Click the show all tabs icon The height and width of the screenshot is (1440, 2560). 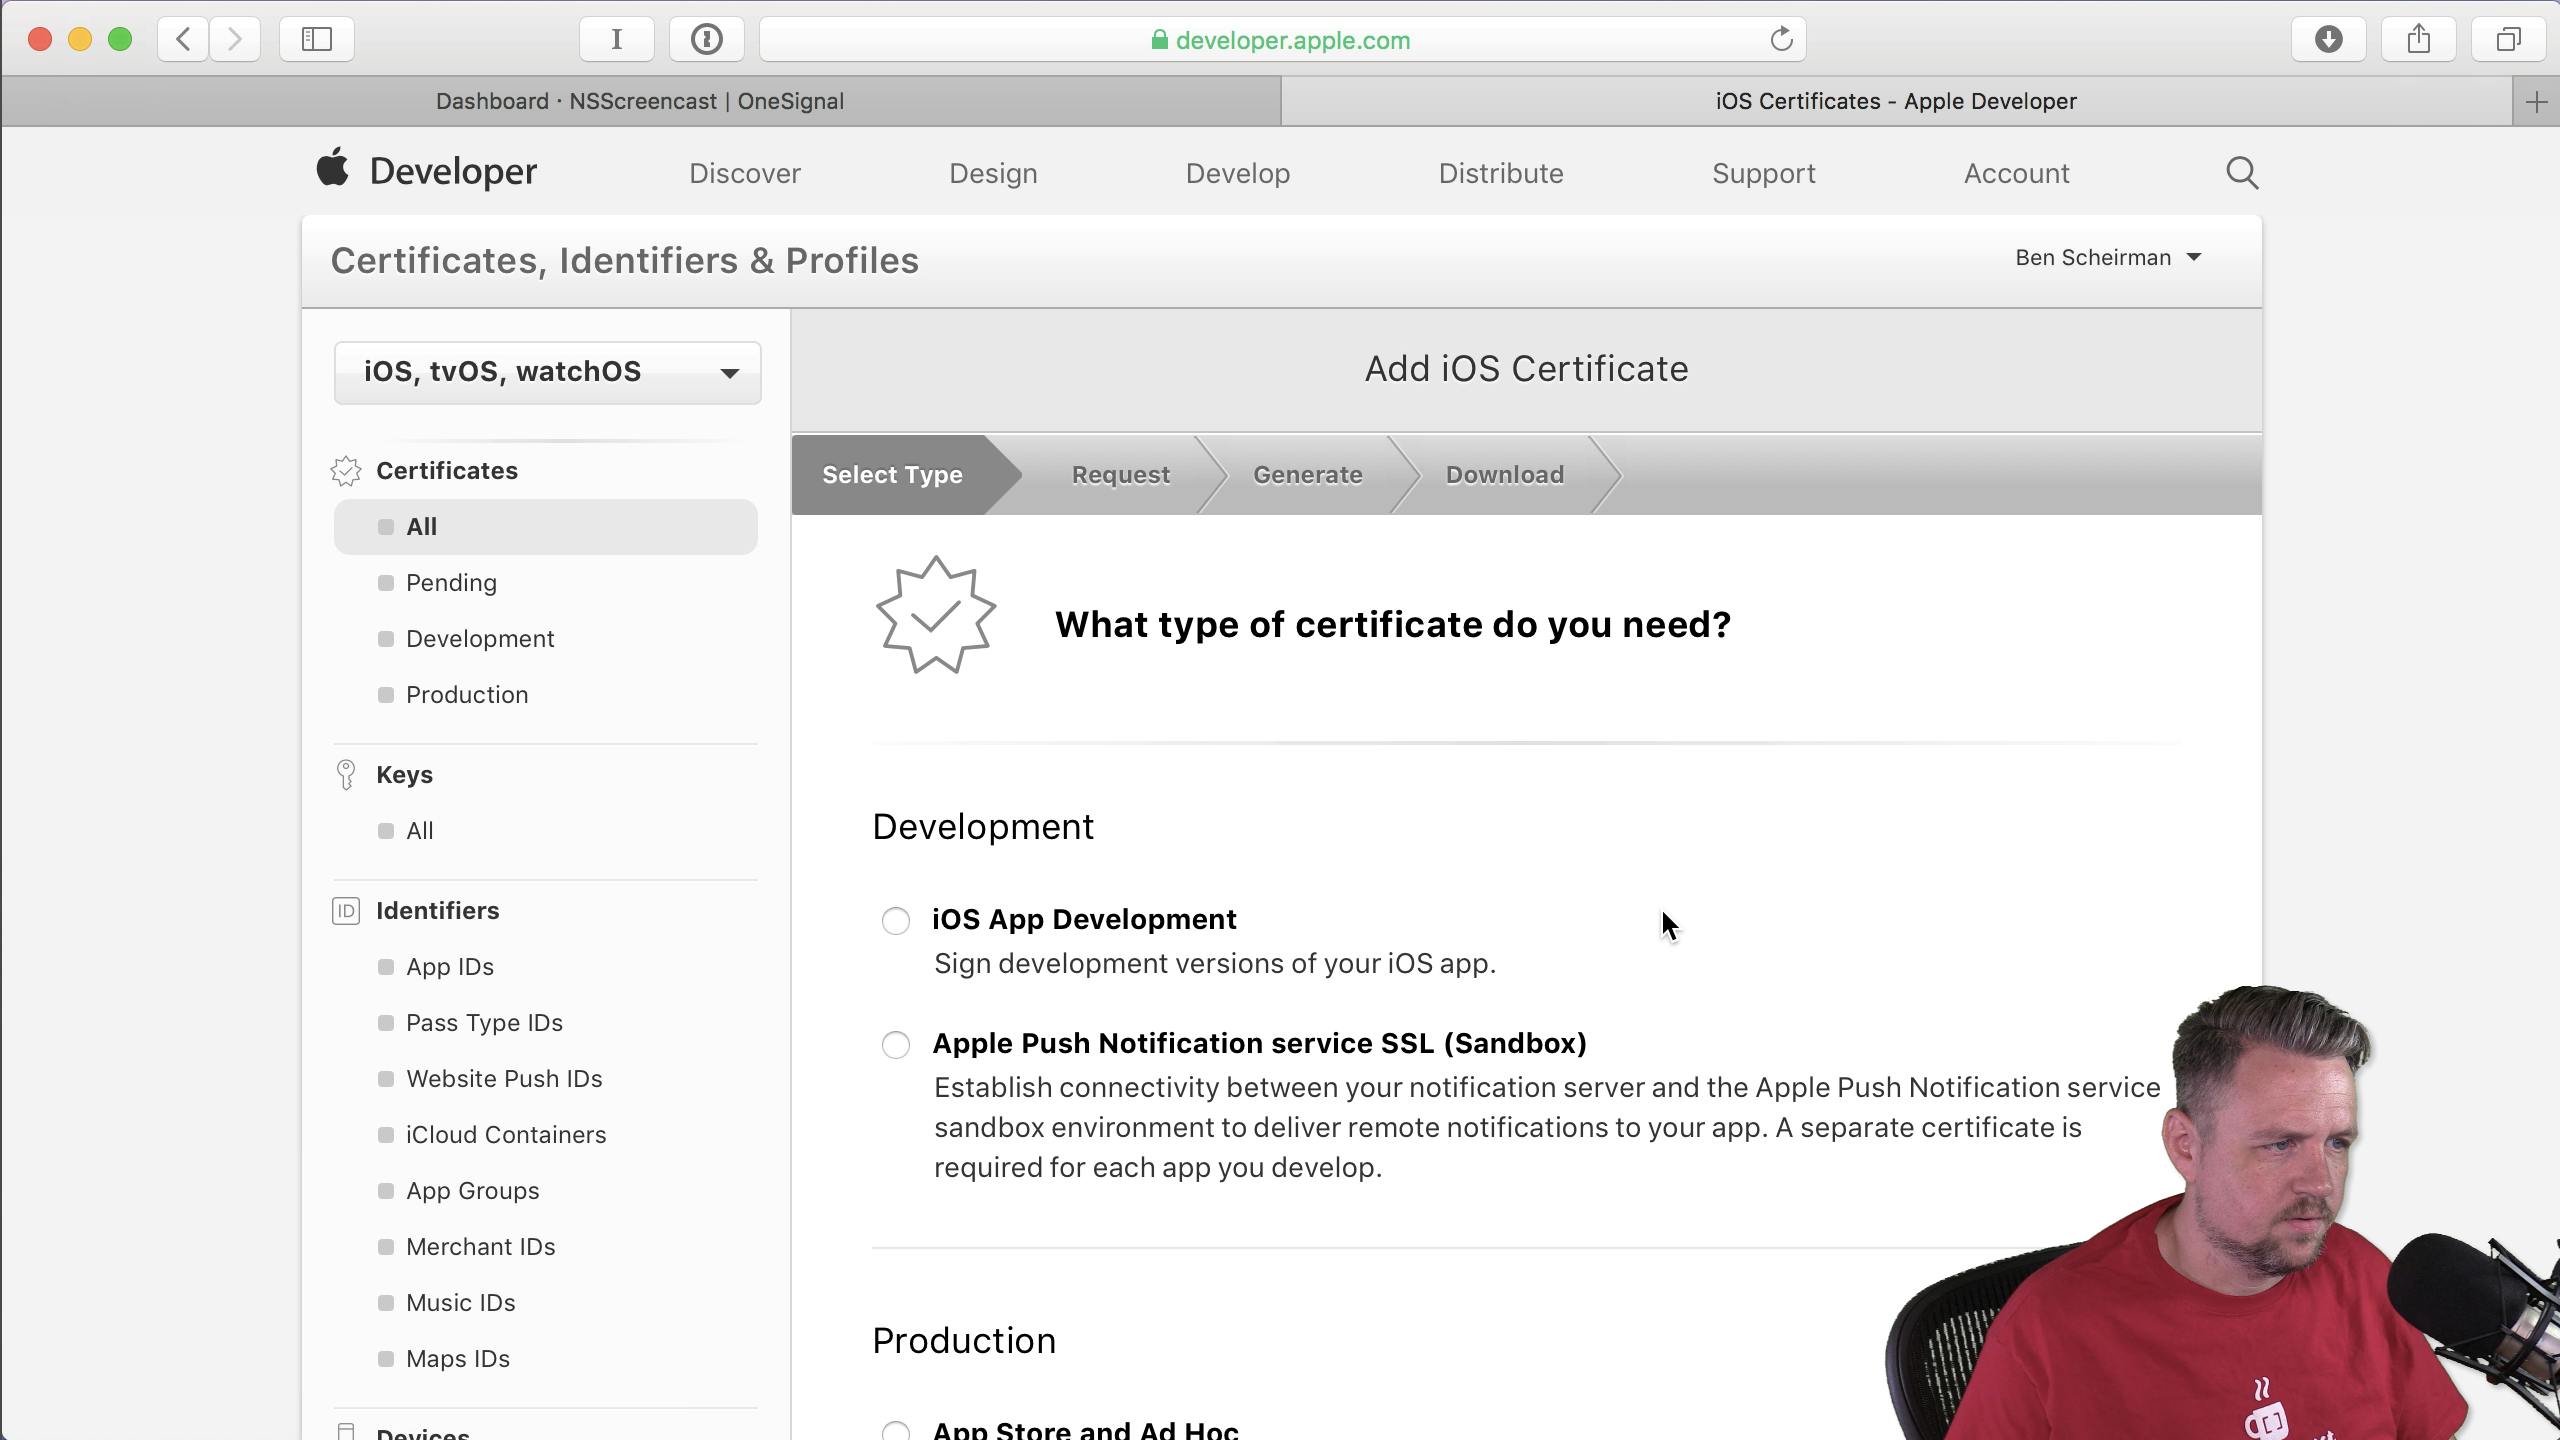point(2508,39)
